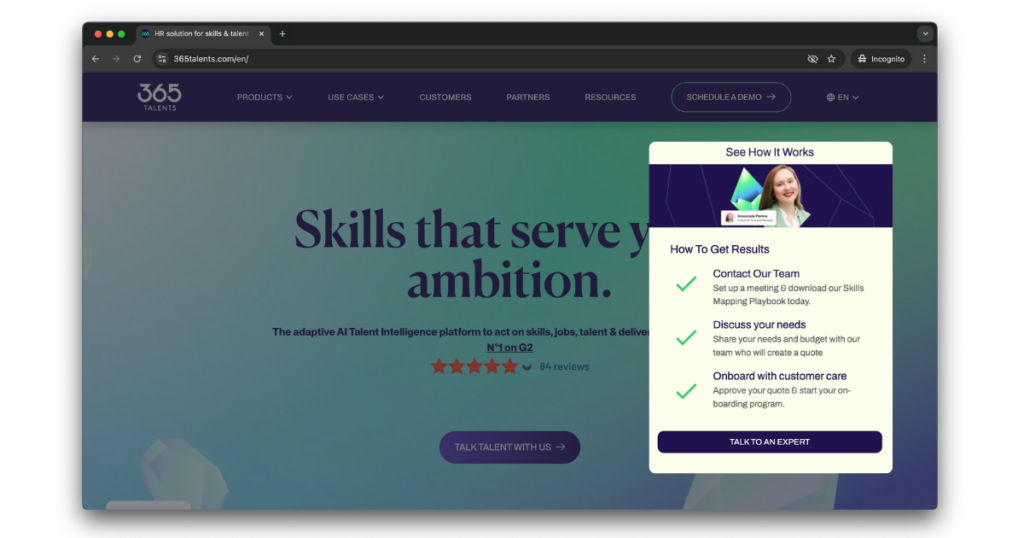Open the Customers menu item
This screenshot has width=1024, height=538.
coord(445,97)
